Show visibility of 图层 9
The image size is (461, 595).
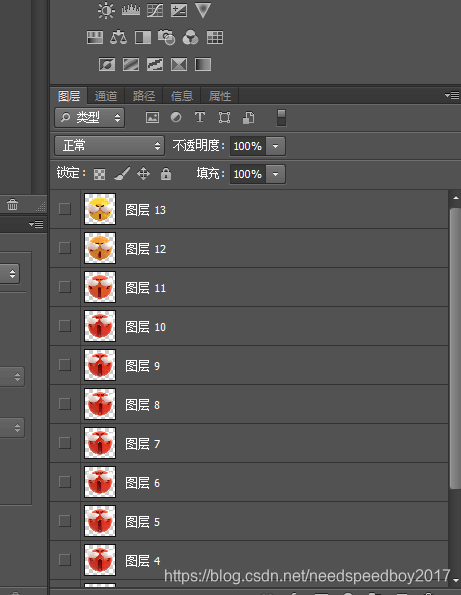pos(65,365)
